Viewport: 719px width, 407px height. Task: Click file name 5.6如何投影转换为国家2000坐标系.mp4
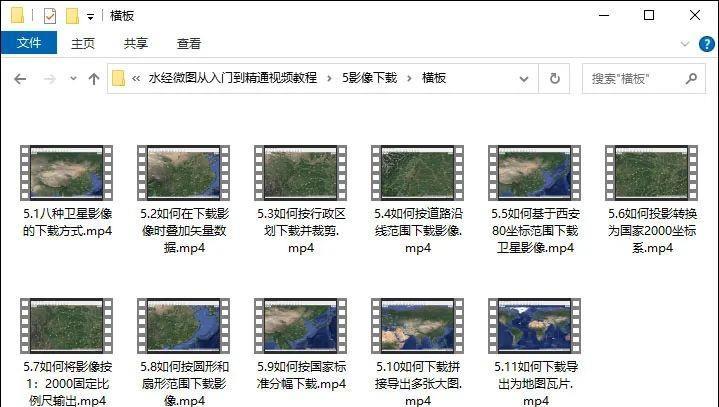[652, 231]
